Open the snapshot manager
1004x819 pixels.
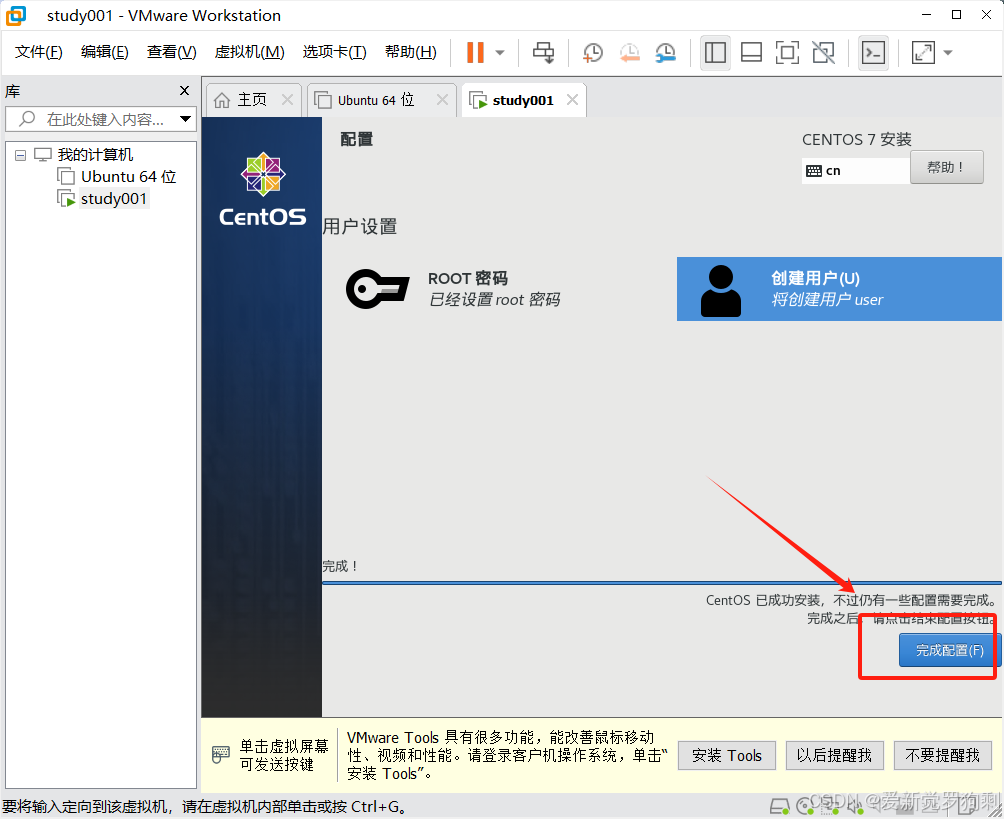666,53
